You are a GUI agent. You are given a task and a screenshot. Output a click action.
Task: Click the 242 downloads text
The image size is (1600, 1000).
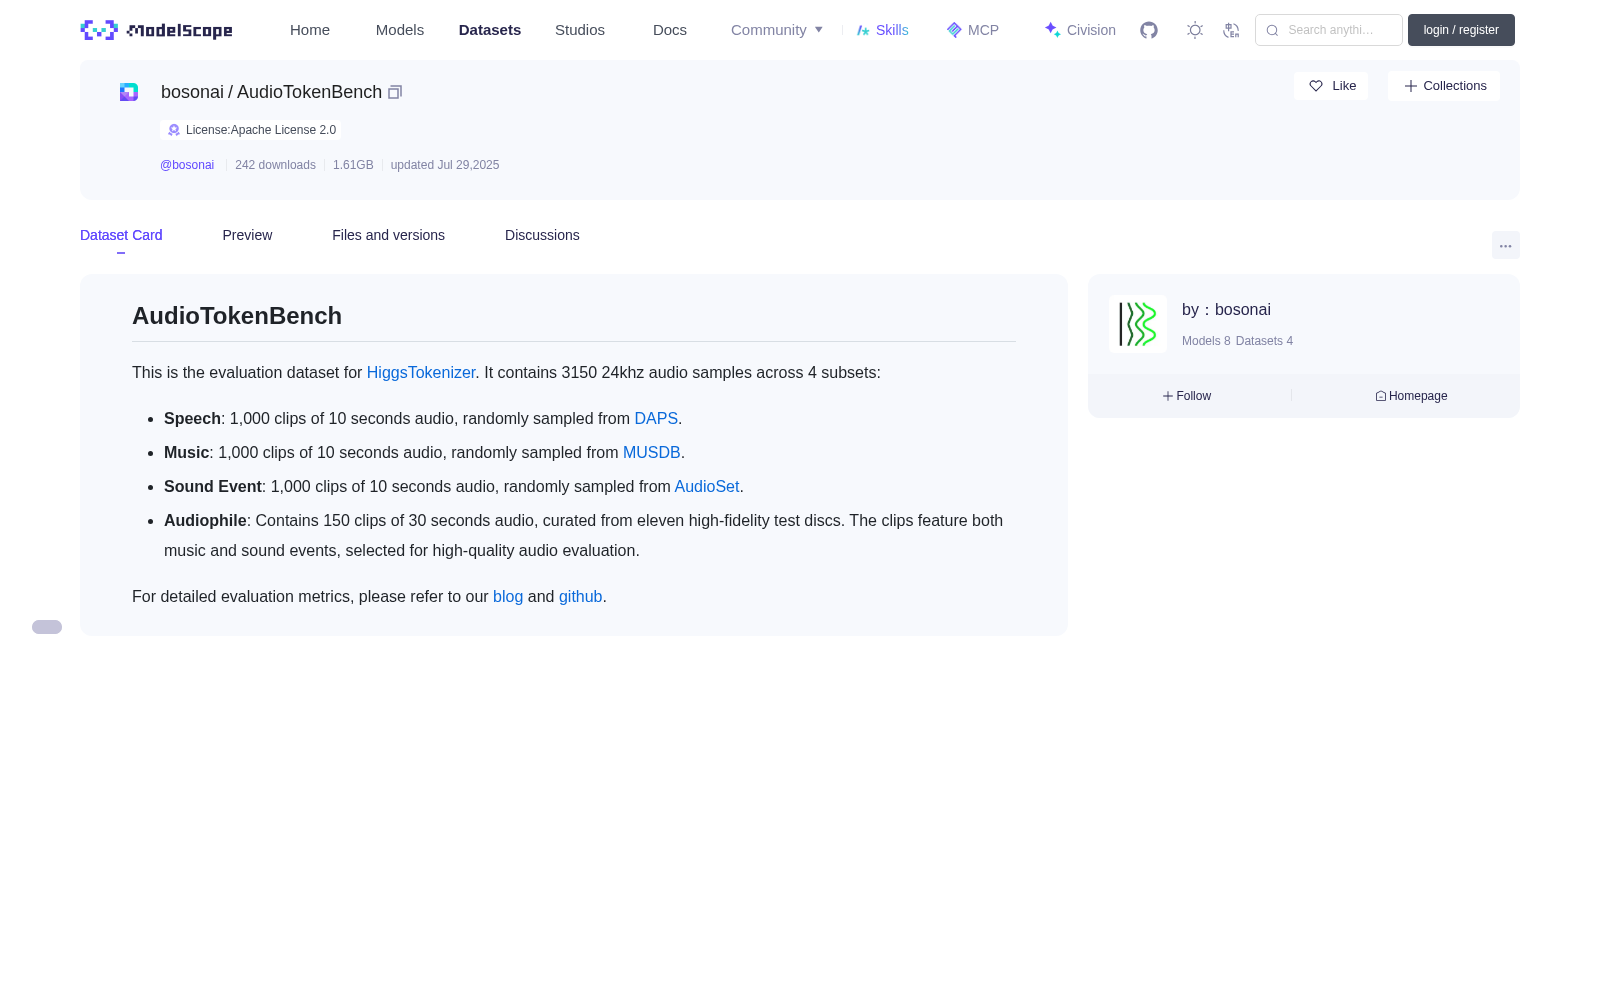pyautogui.click(x=275, y=165)
